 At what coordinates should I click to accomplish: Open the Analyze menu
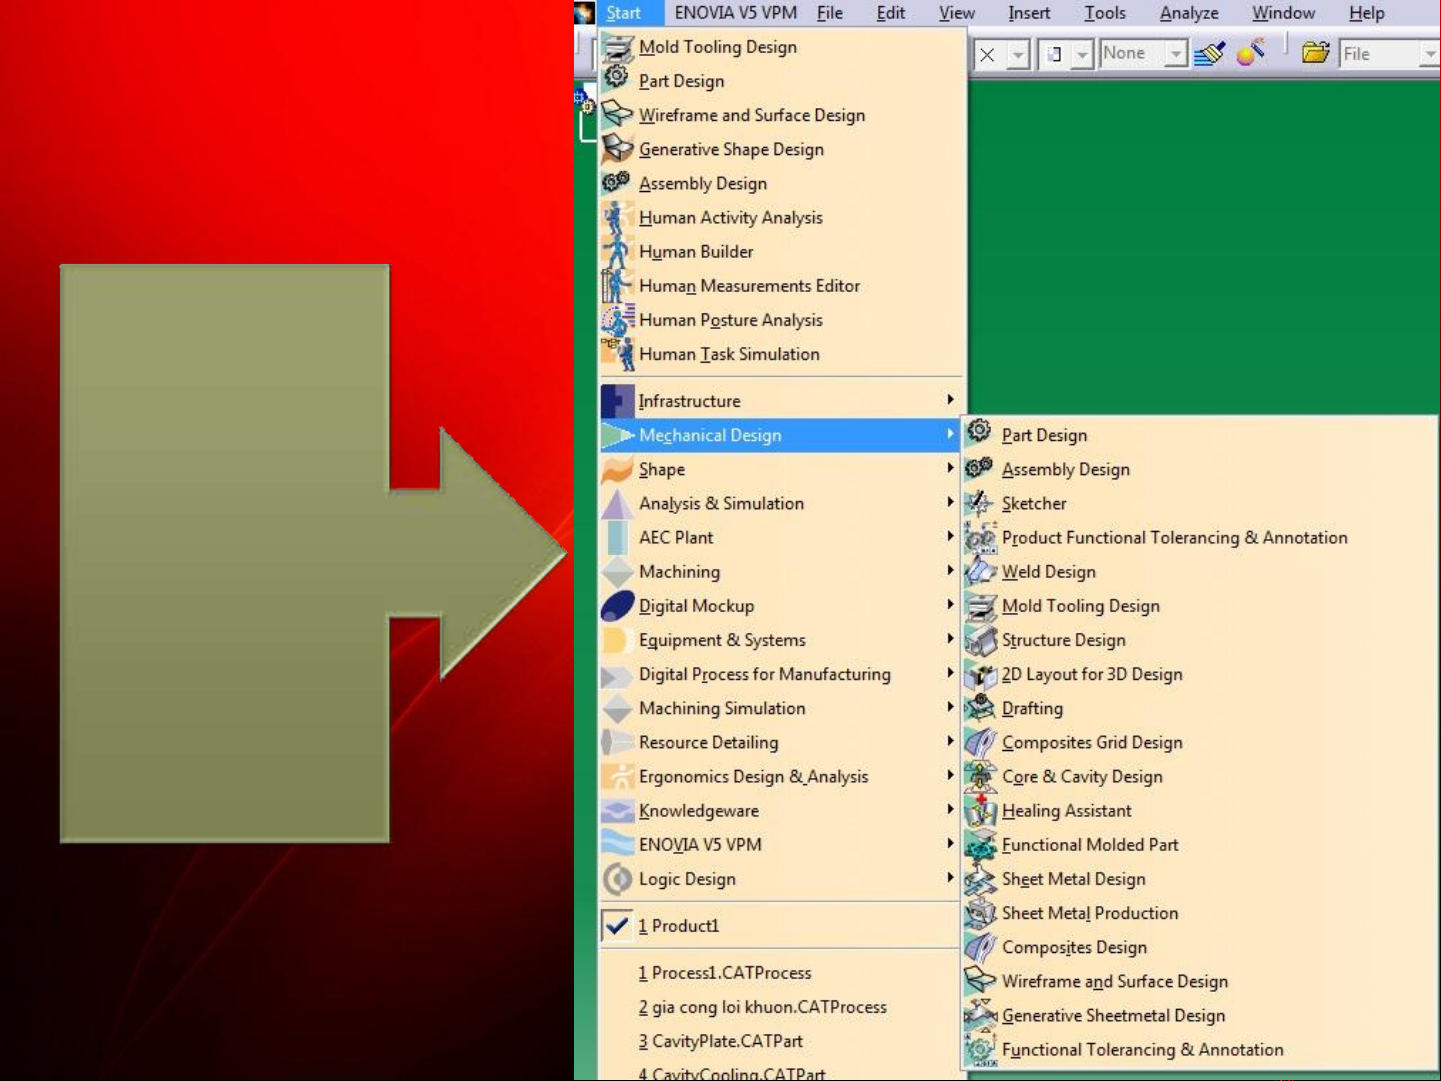pos(1189,13)
